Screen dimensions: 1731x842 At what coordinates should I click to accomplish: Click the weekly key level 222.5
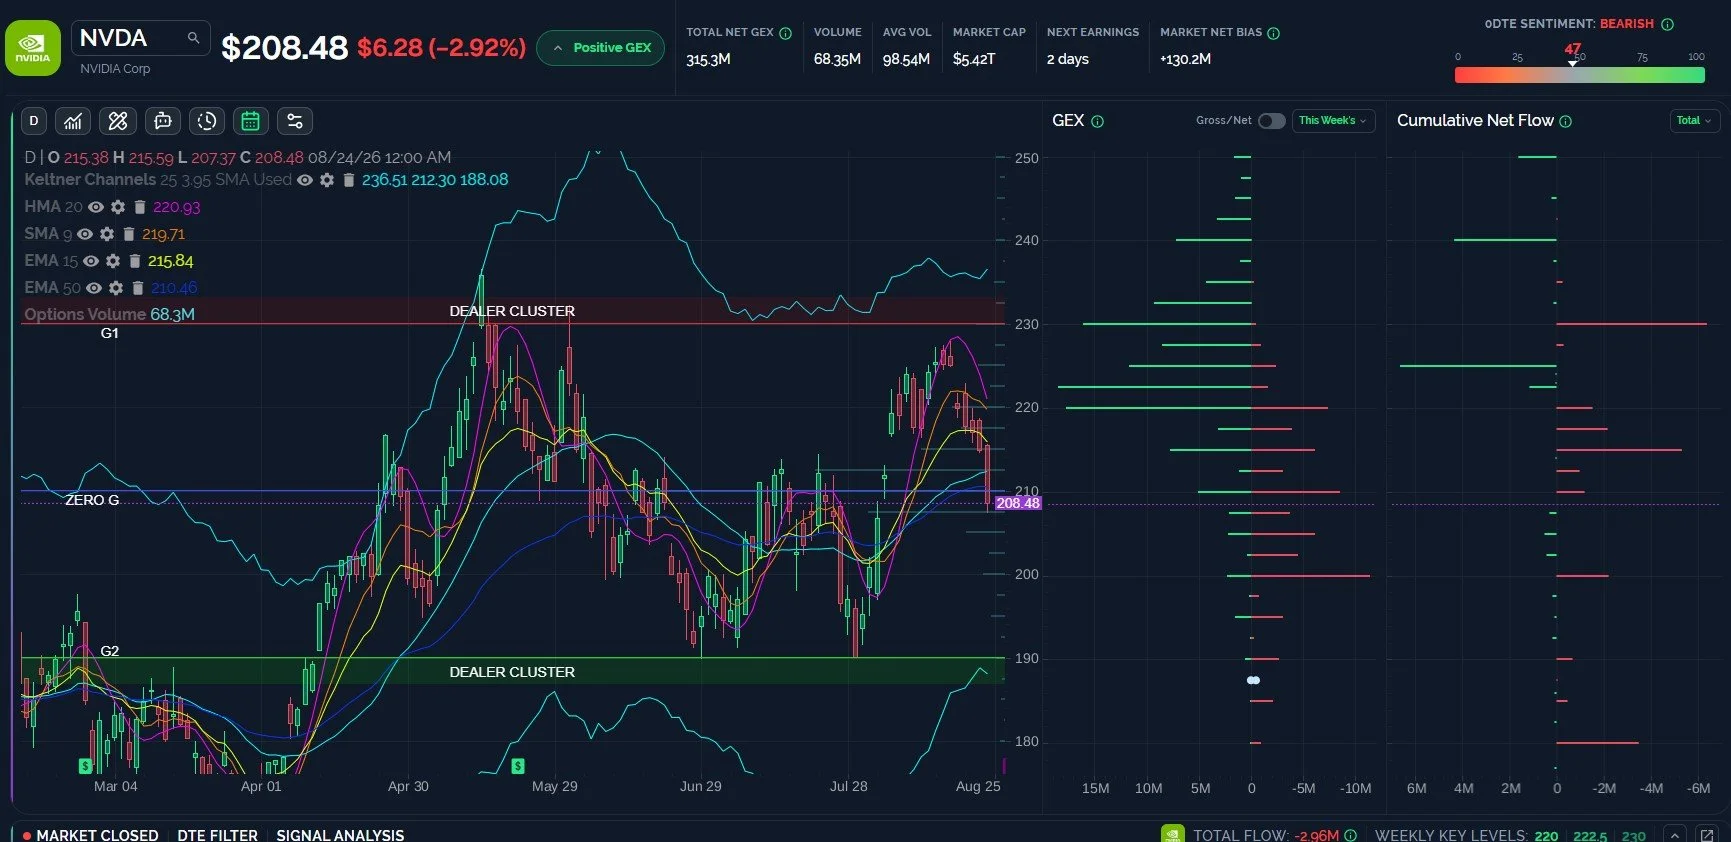1590,836
